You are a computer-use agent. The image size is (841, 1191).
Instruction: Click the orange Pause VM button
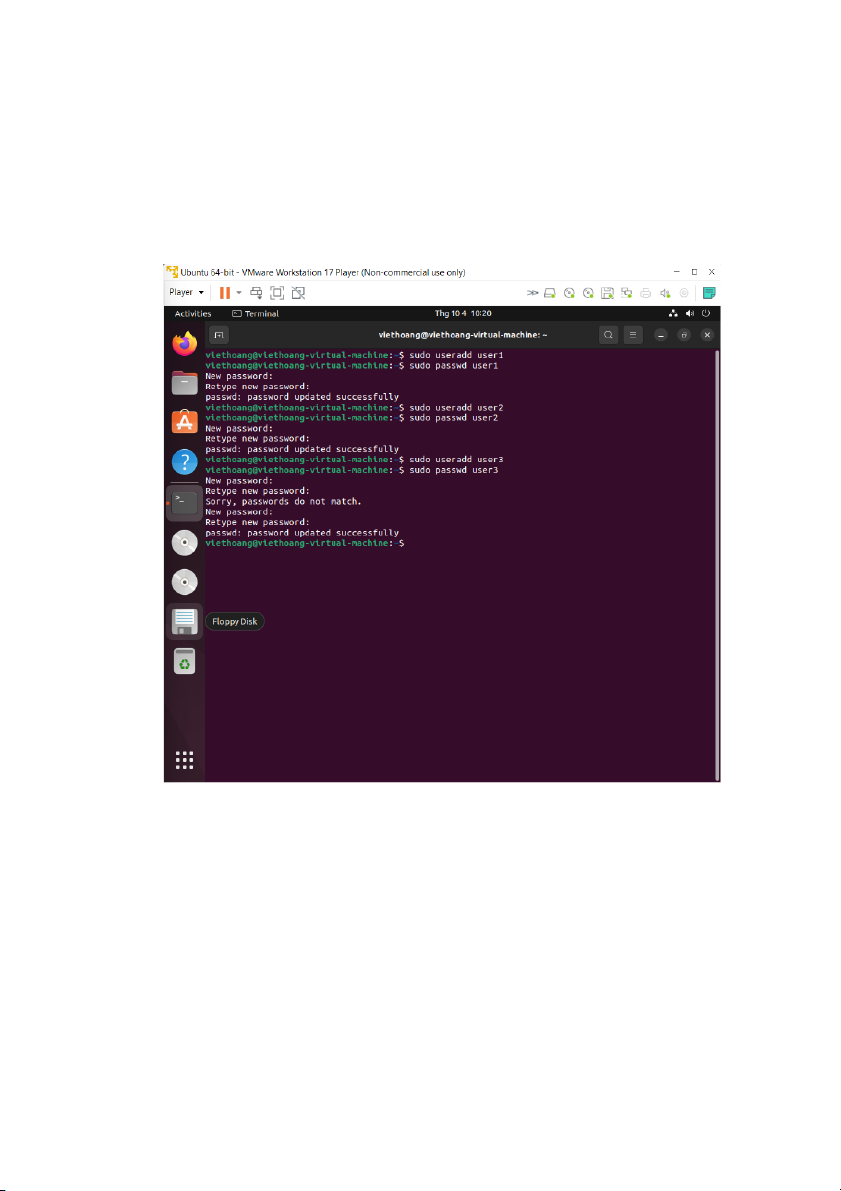coord(225,292)
